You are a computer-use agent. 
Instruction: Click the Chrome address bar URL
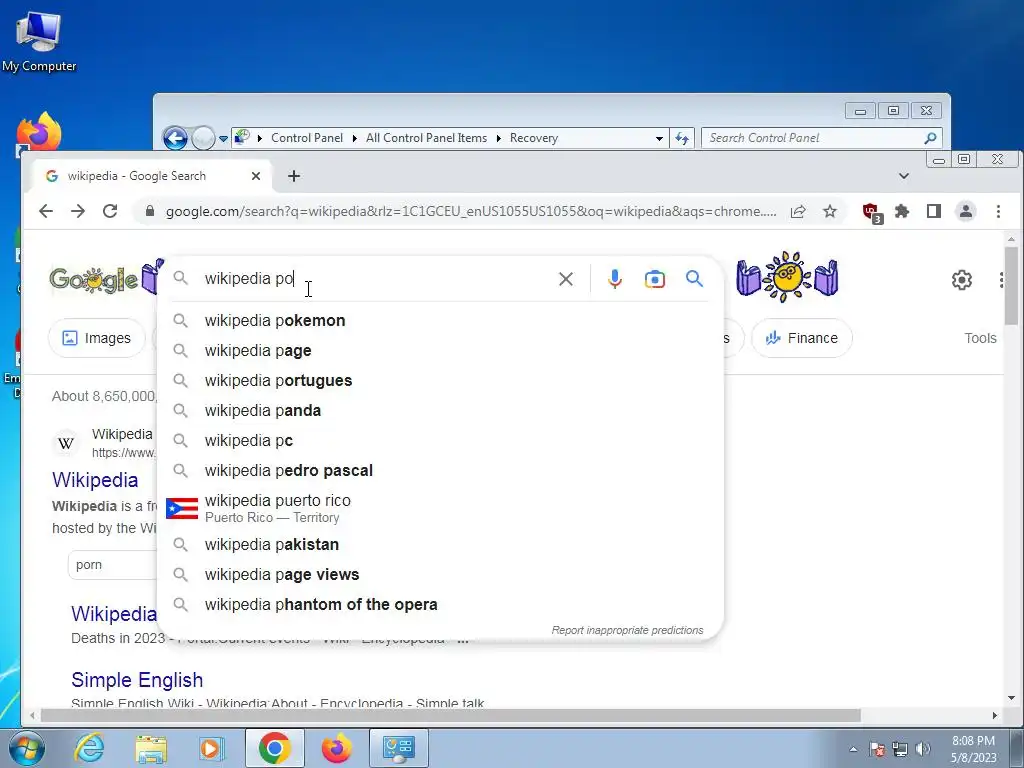[470, 212]
